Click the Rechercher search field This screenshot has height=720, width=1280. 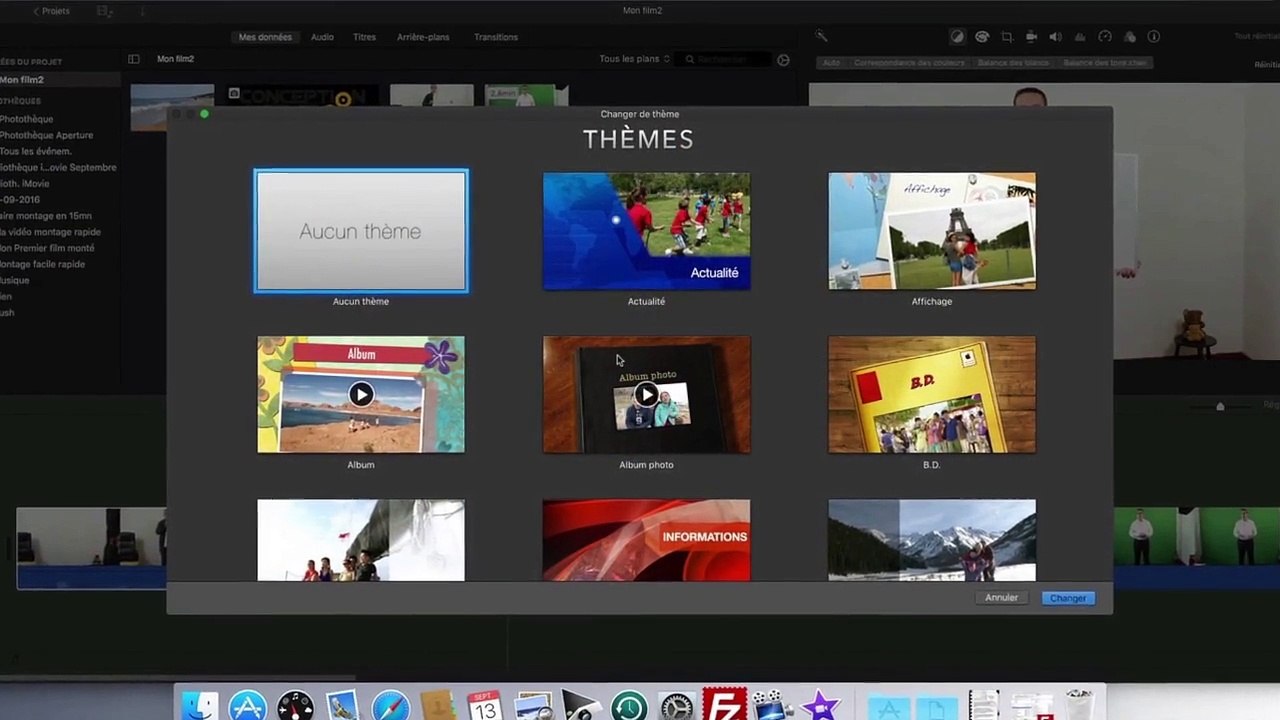(723, 60)
